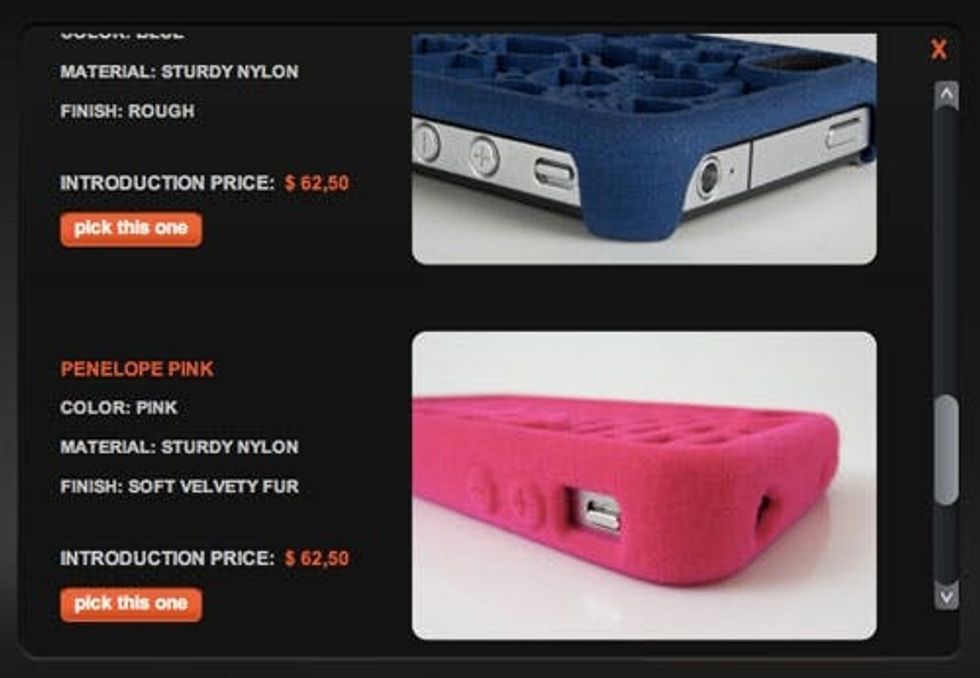Click the pink case's $ 62,50 price
980x678 pixels.
coord(317,558)
